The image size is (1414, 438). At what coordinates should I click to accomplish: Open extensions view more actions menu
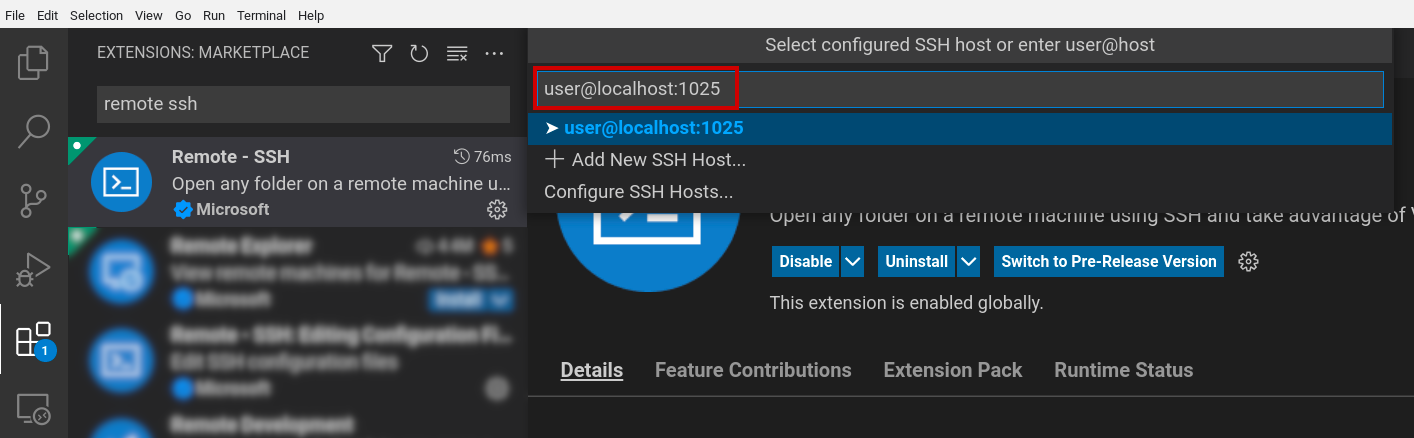(494, 53)
